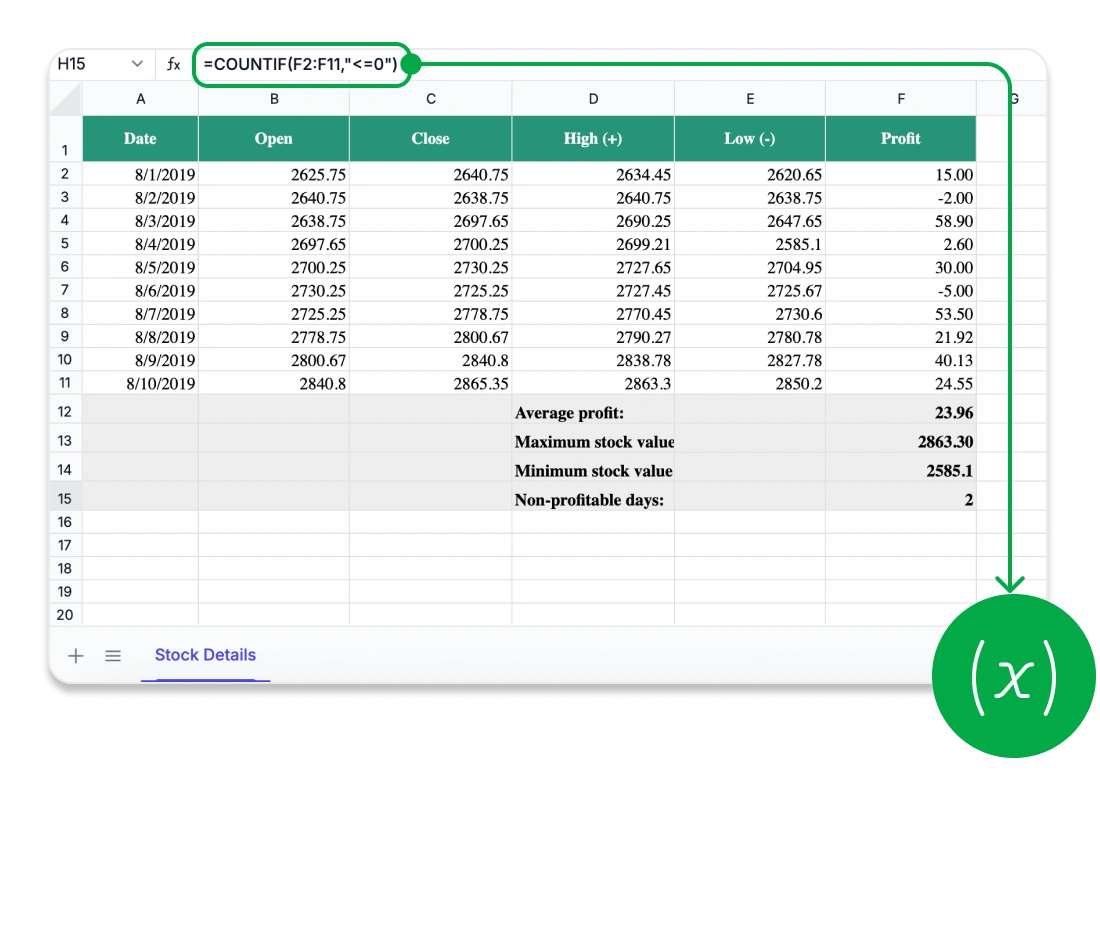Viewport: 1100px width, 928px height.
Task: Open the all-sheets hamburger icon
Action: coord(113,655)
